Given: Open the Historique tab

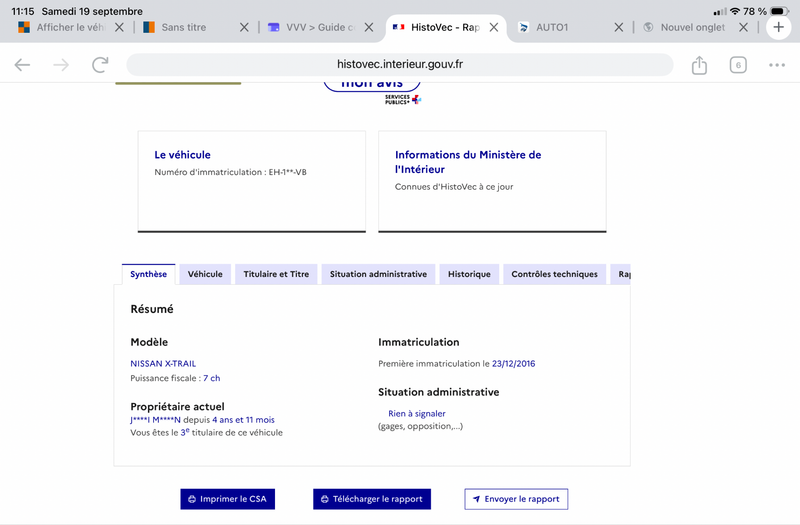Looking at the screenshot, I should (x=469, y=274).
